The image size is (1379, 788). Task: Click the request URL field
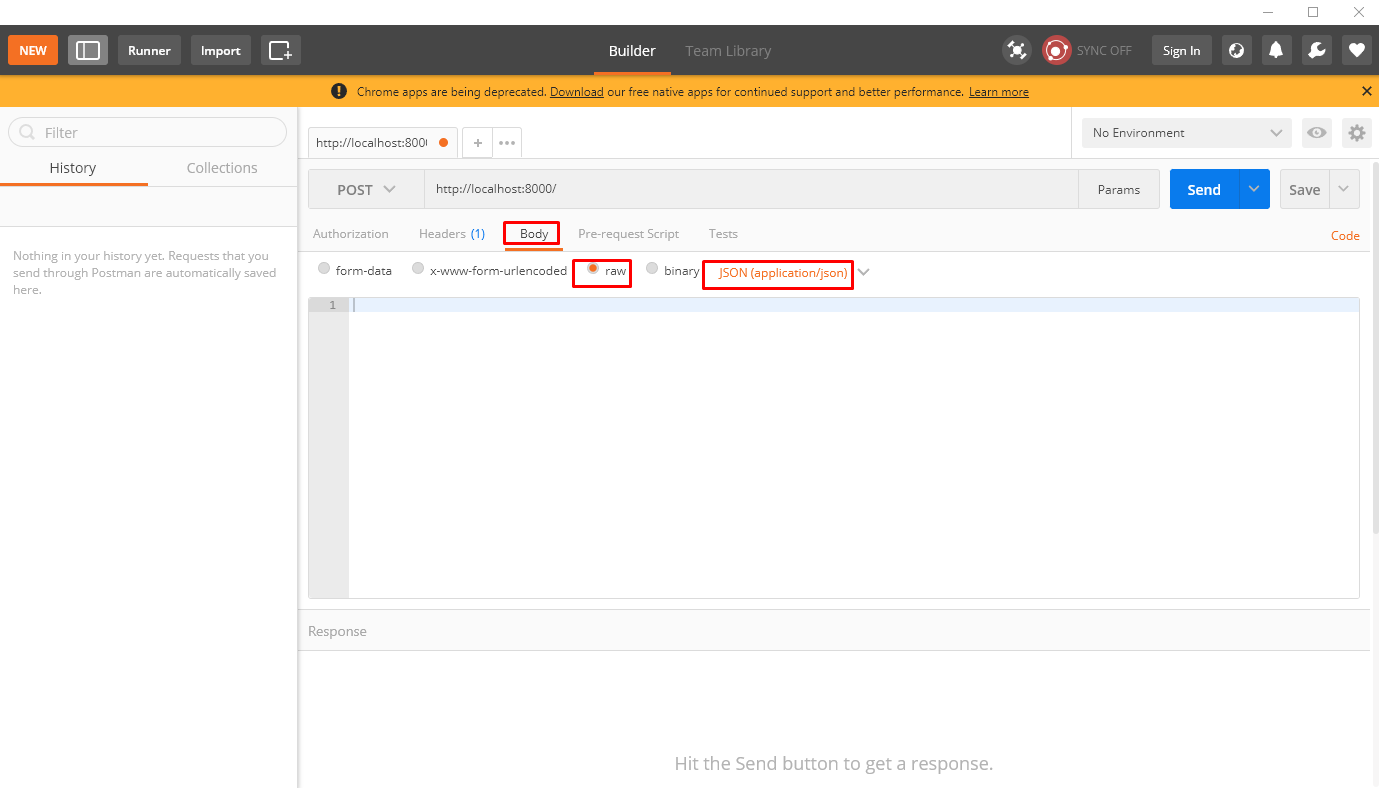pyautogui.click(x=751, y=189)
